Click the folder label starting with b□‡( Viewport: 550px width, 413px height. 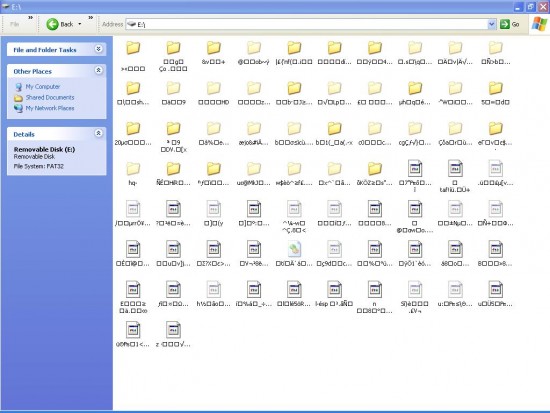click(334, 142)
